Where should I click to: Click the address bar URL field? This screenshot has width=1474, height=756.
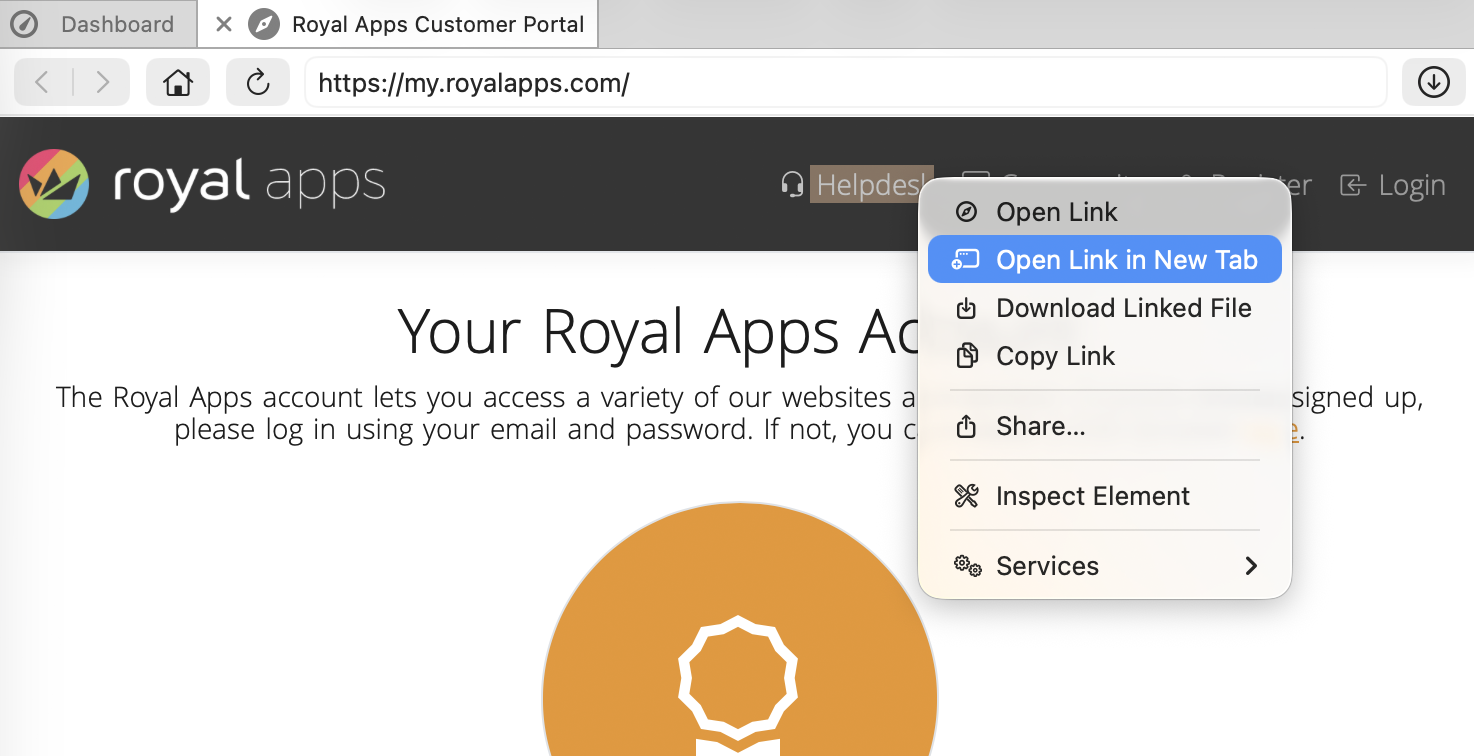click(846, 82)
